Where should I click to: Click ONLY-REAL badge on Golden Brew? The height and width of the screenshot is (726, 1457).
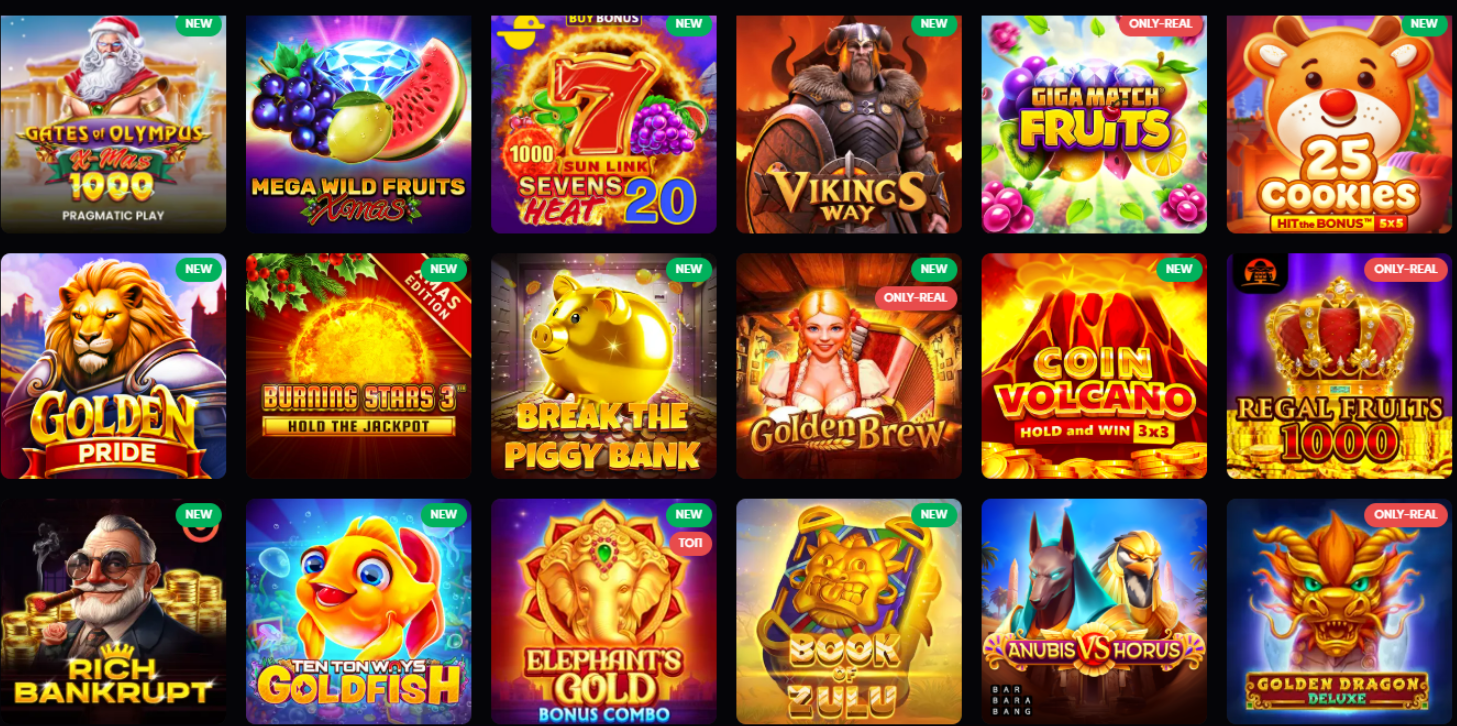pyautogui.click(x=916, y=298)
